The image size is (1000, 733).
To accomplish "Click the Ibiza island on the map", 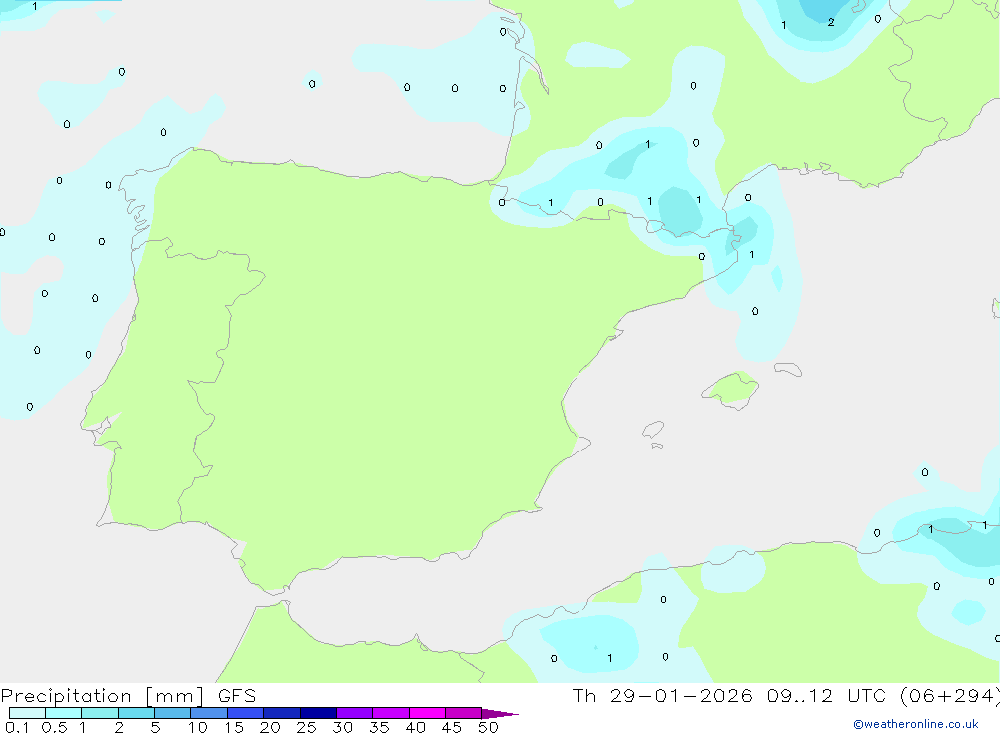I will click(653, 430).
